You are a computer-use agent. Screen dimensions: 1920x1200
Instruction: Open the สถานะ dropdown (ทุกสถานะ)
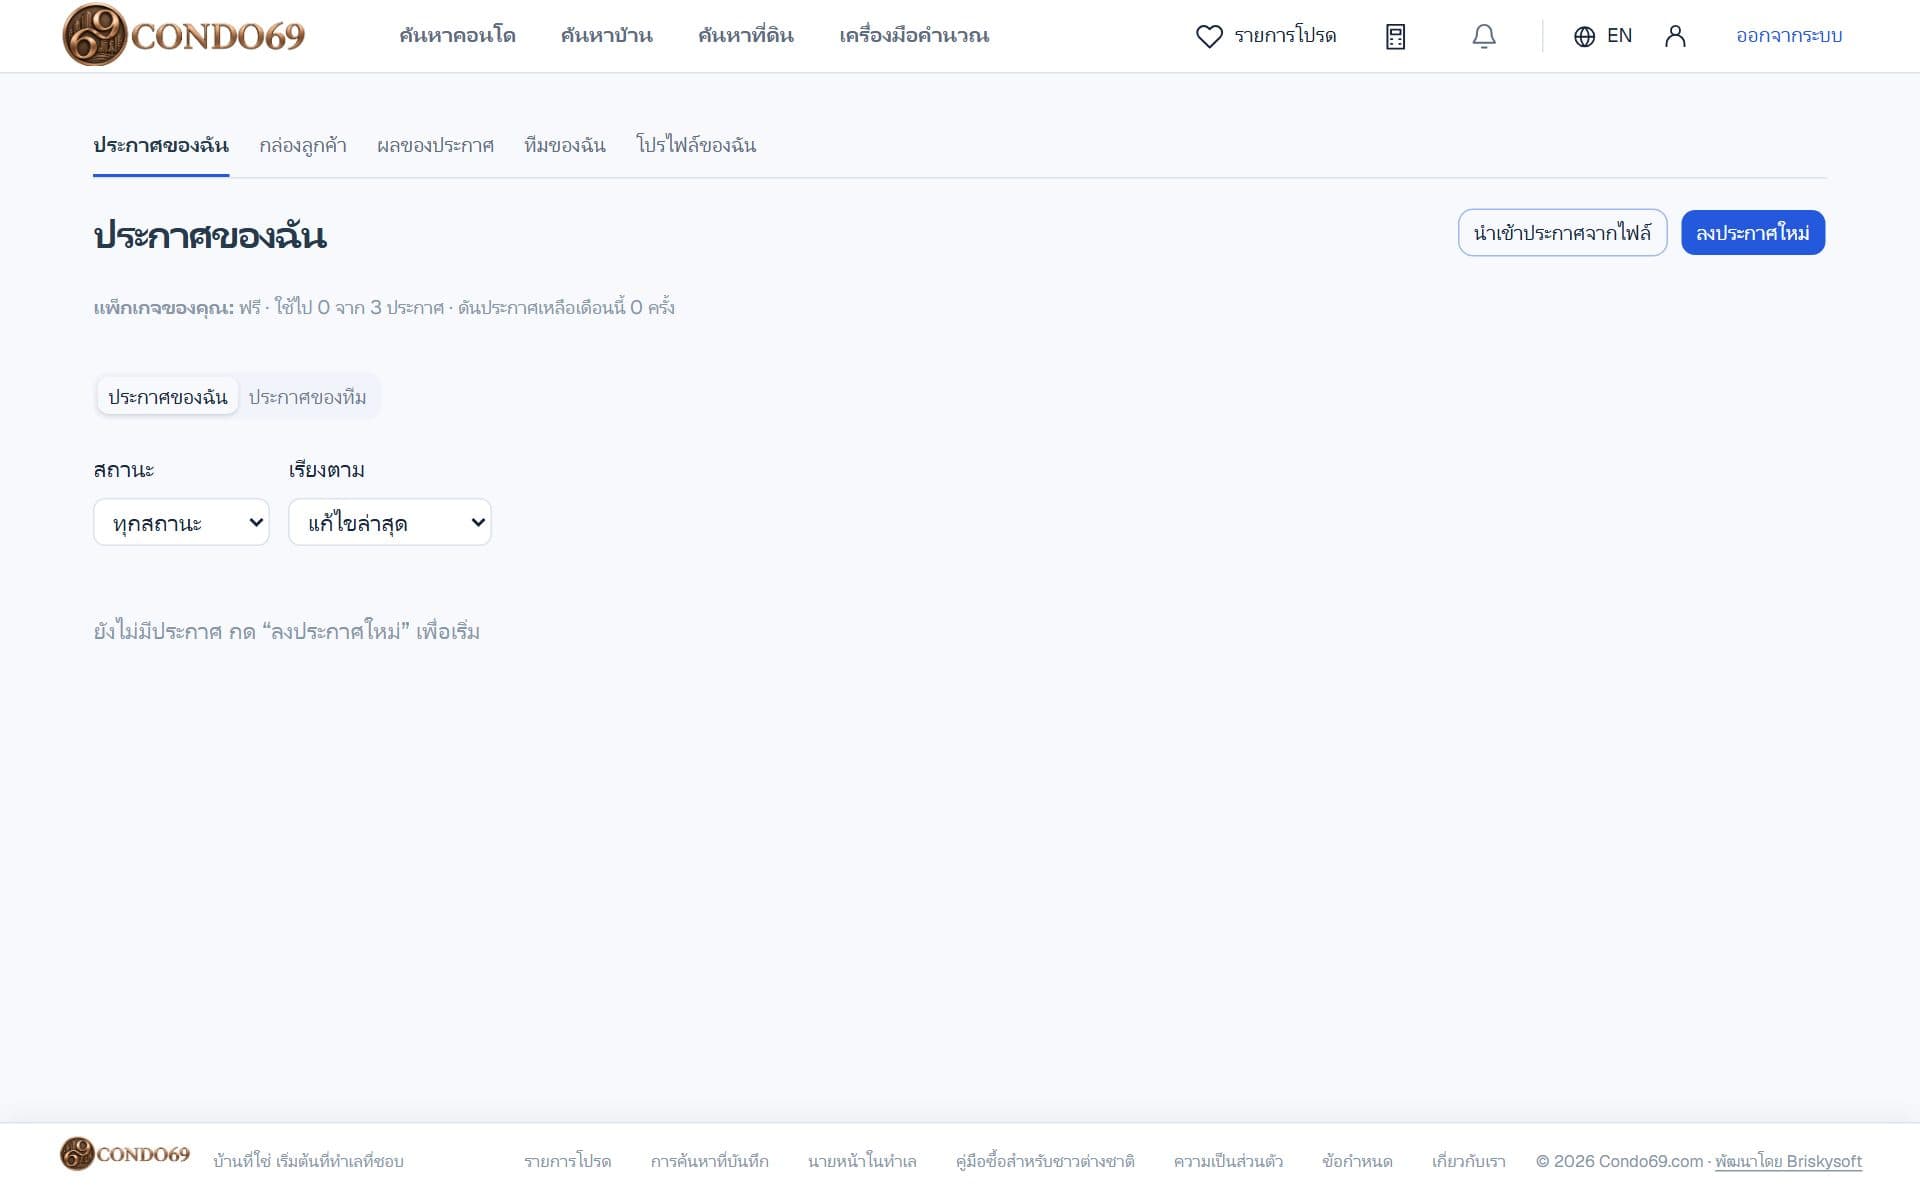click(x=181, y=522)
